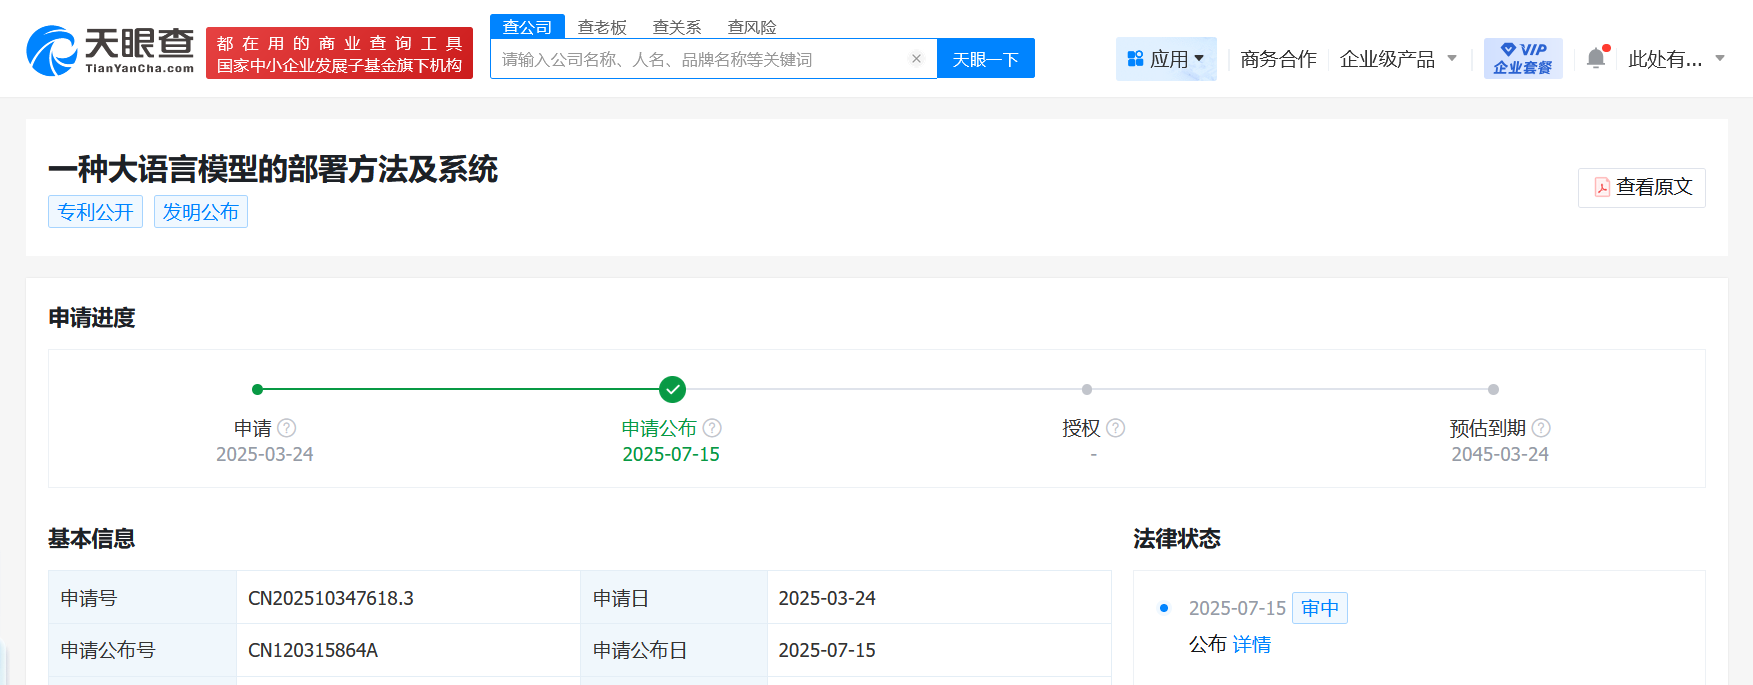Open 商务合作 link

(1278, 59)
